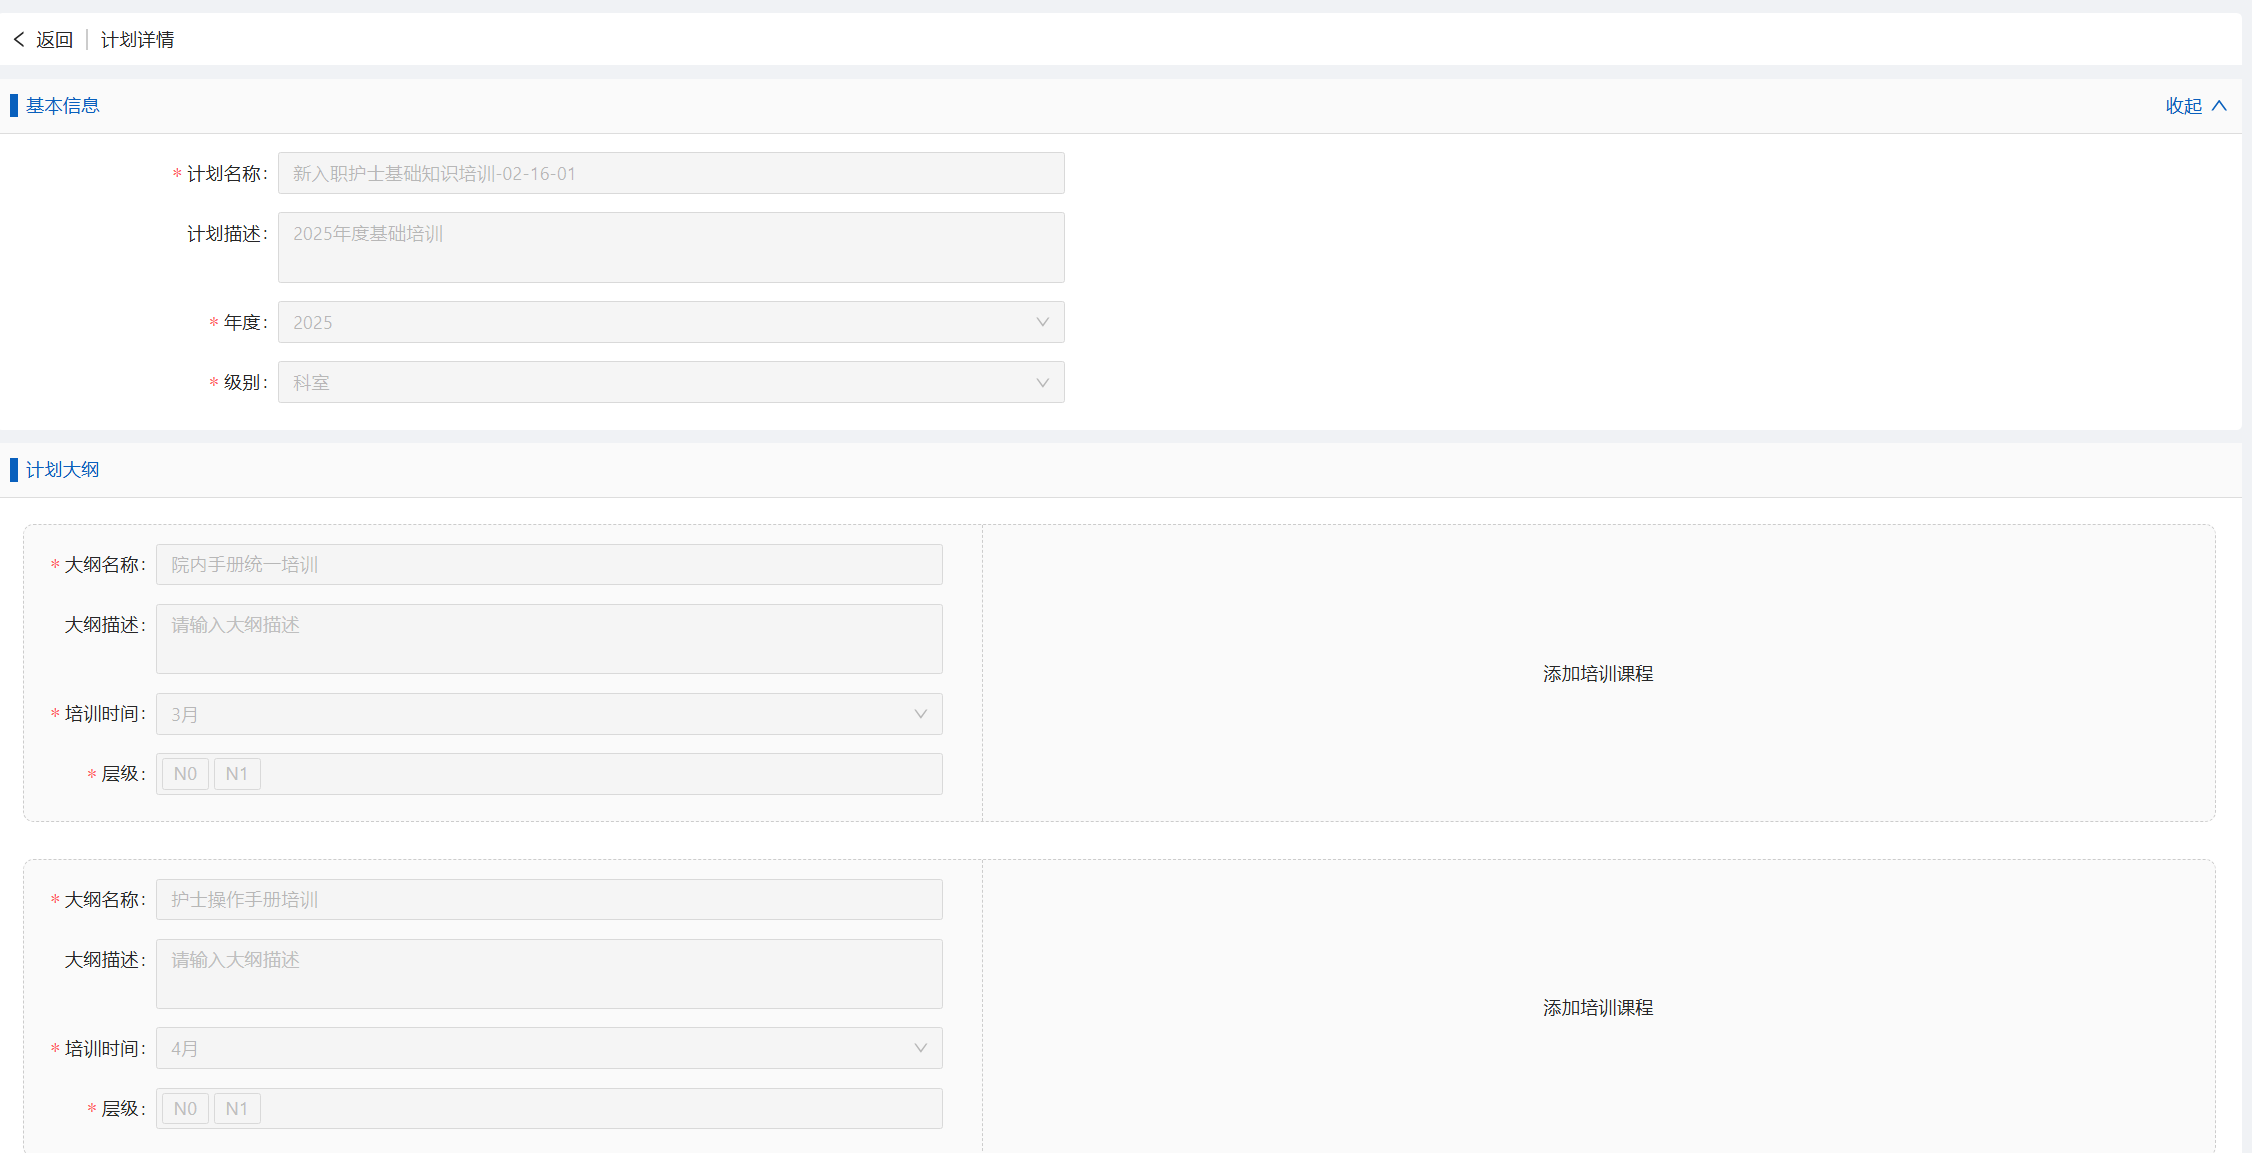Select the N0 tag in the second outline
Viewport: 2252px width, 1153px height.
185,1109
